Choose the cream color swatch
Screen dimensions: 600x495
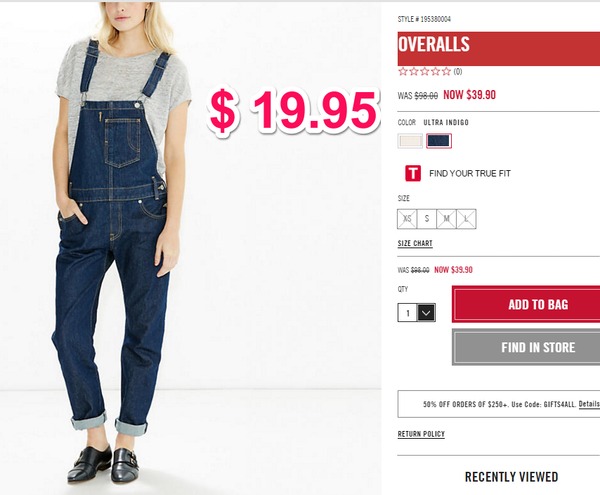click(410, 141)
